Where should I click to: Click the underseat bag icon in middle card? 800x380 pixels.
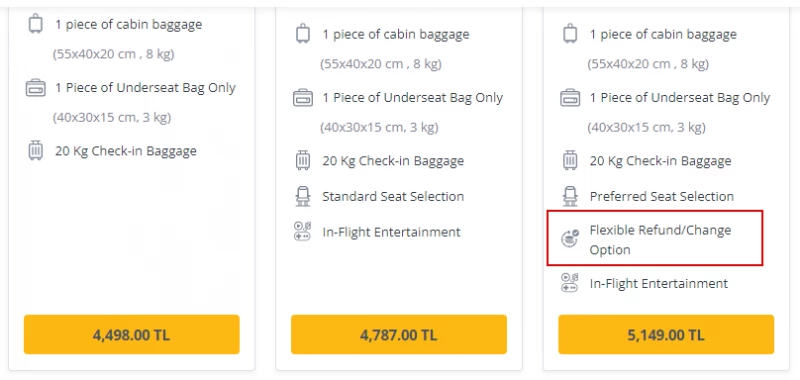(x=303, y=97)
